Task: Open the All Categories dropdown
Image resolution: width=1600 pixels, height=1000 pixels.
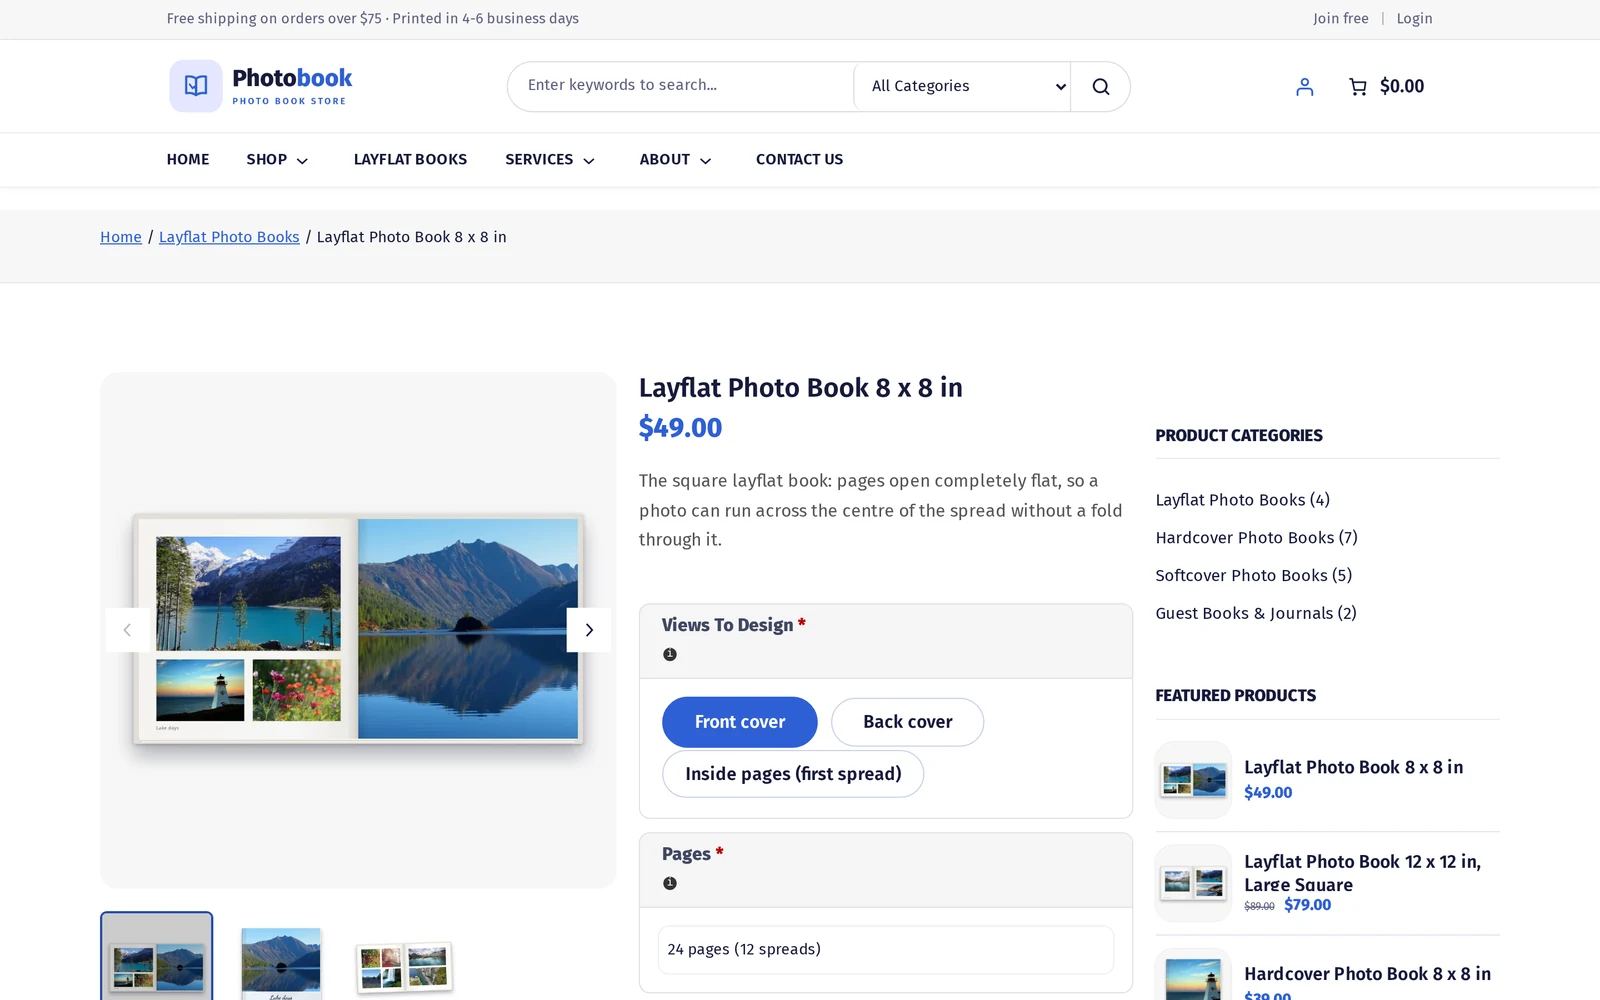Action: click(962, 87)
